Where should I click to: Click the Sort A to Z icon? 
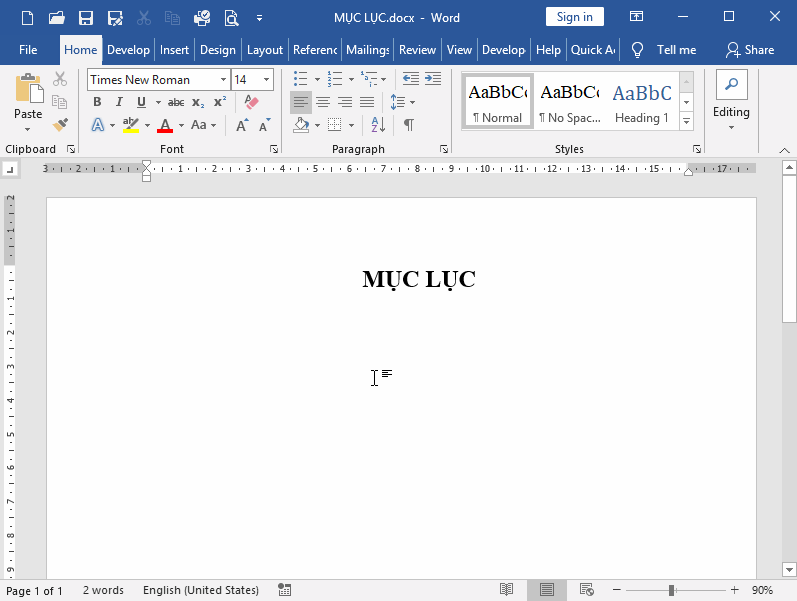(x=378, y=125)
